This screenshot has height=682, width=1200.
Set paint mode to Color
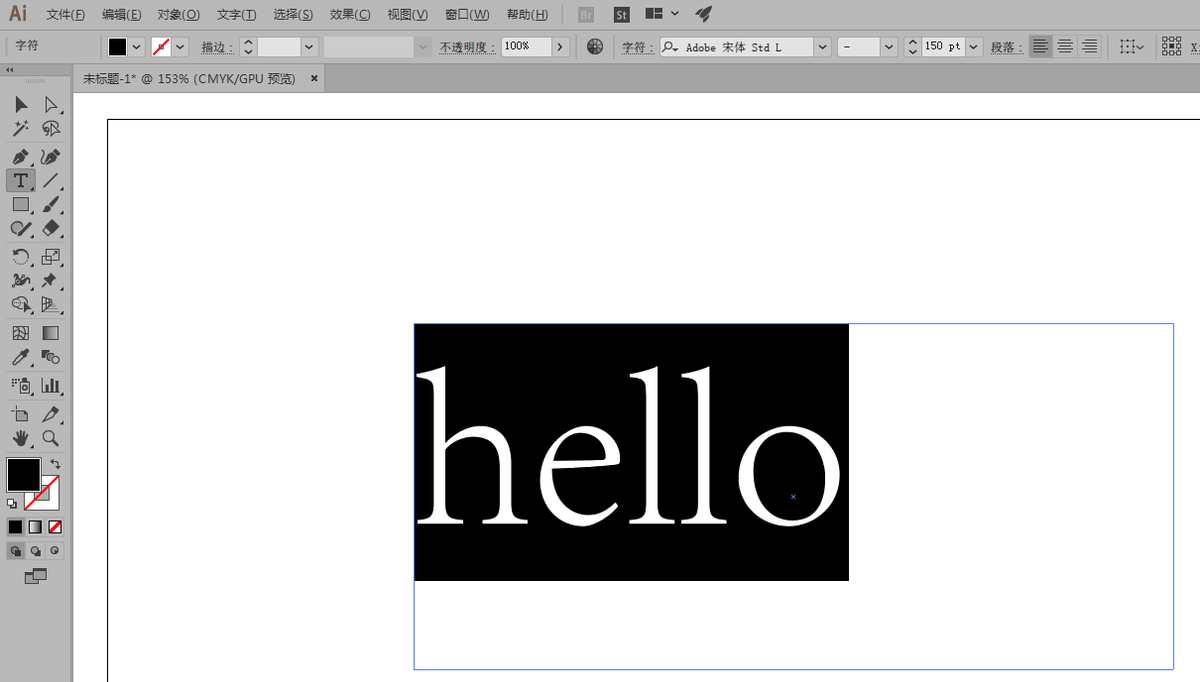pyautogui.click(x=15, y=526)
